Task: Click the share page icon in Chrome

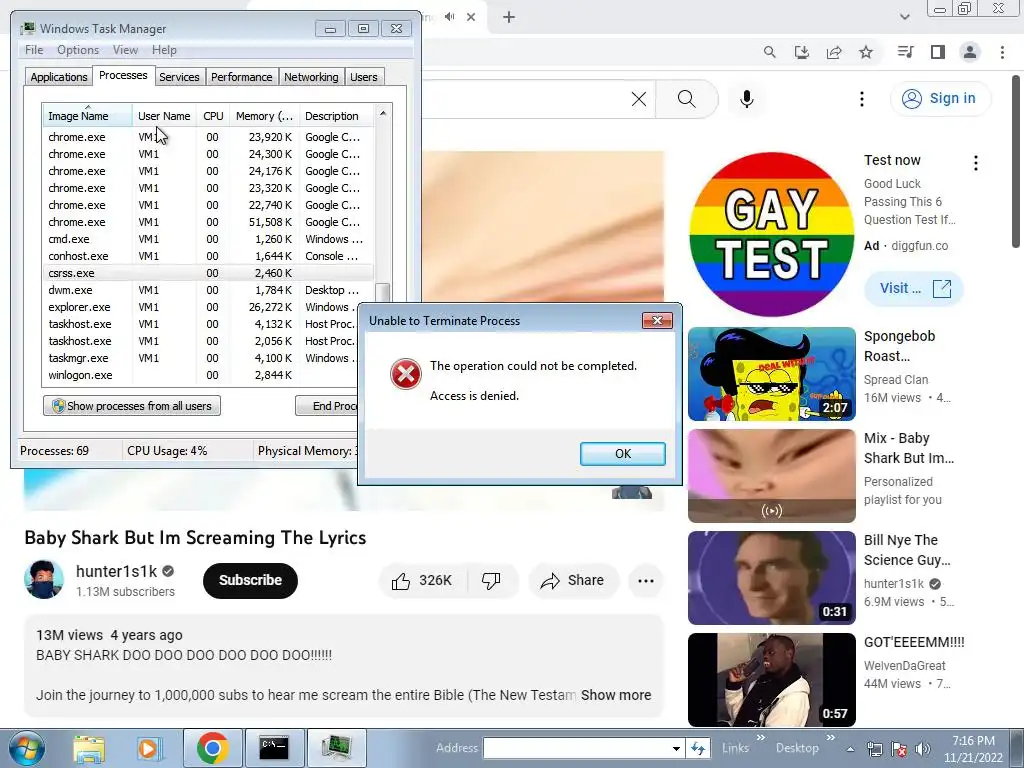Action: [x=834, y=52]
